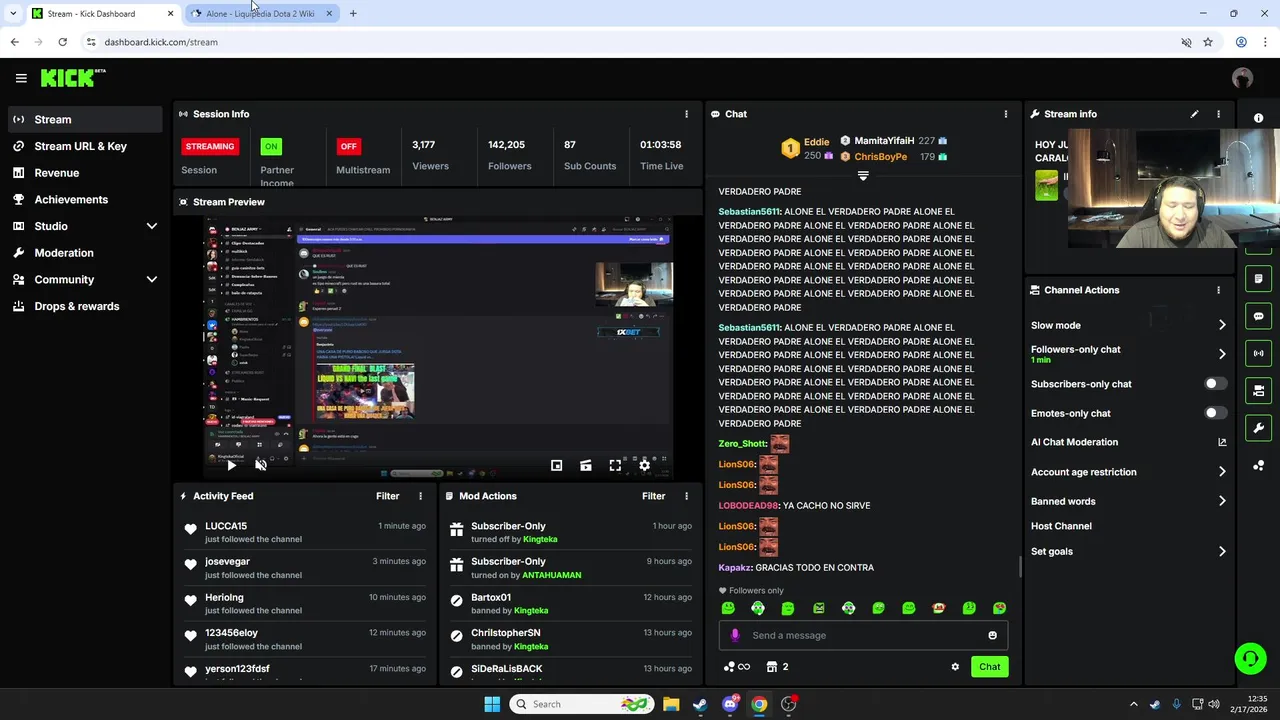Open the chat shop icon showing 2

coord(777,667)
